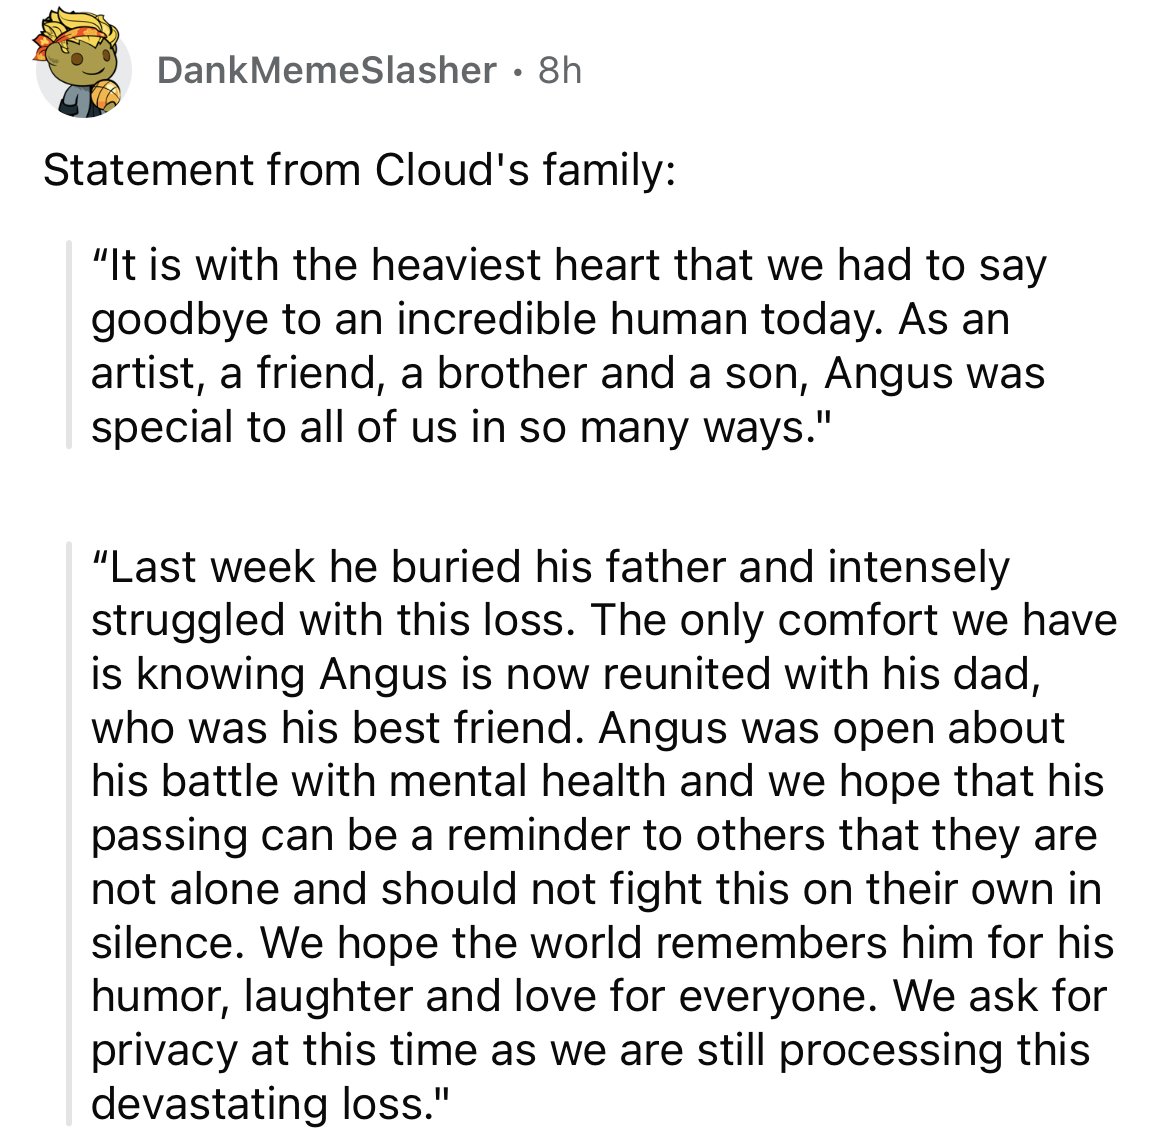Click the line 'artist, a friend, a brother'
Viewport: 1170px width, 1139px height.
pos(568,373)
